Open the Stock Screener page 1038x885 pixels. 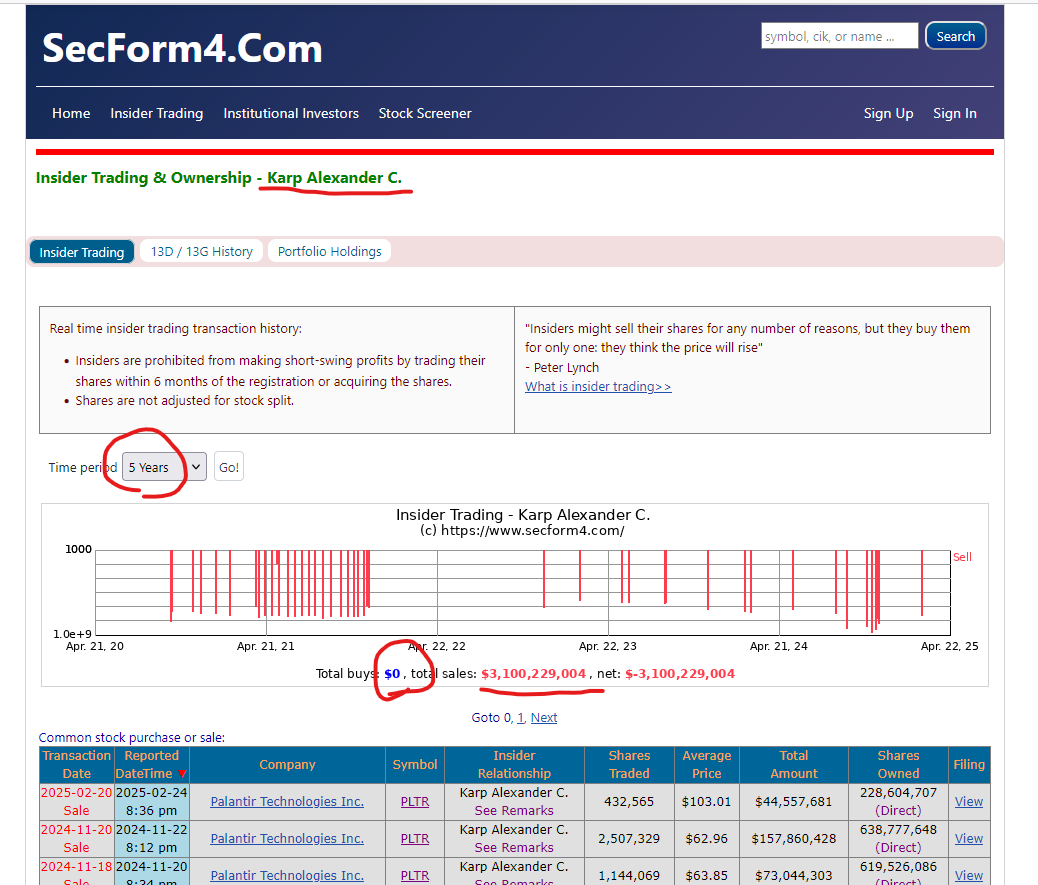(425, 113)
